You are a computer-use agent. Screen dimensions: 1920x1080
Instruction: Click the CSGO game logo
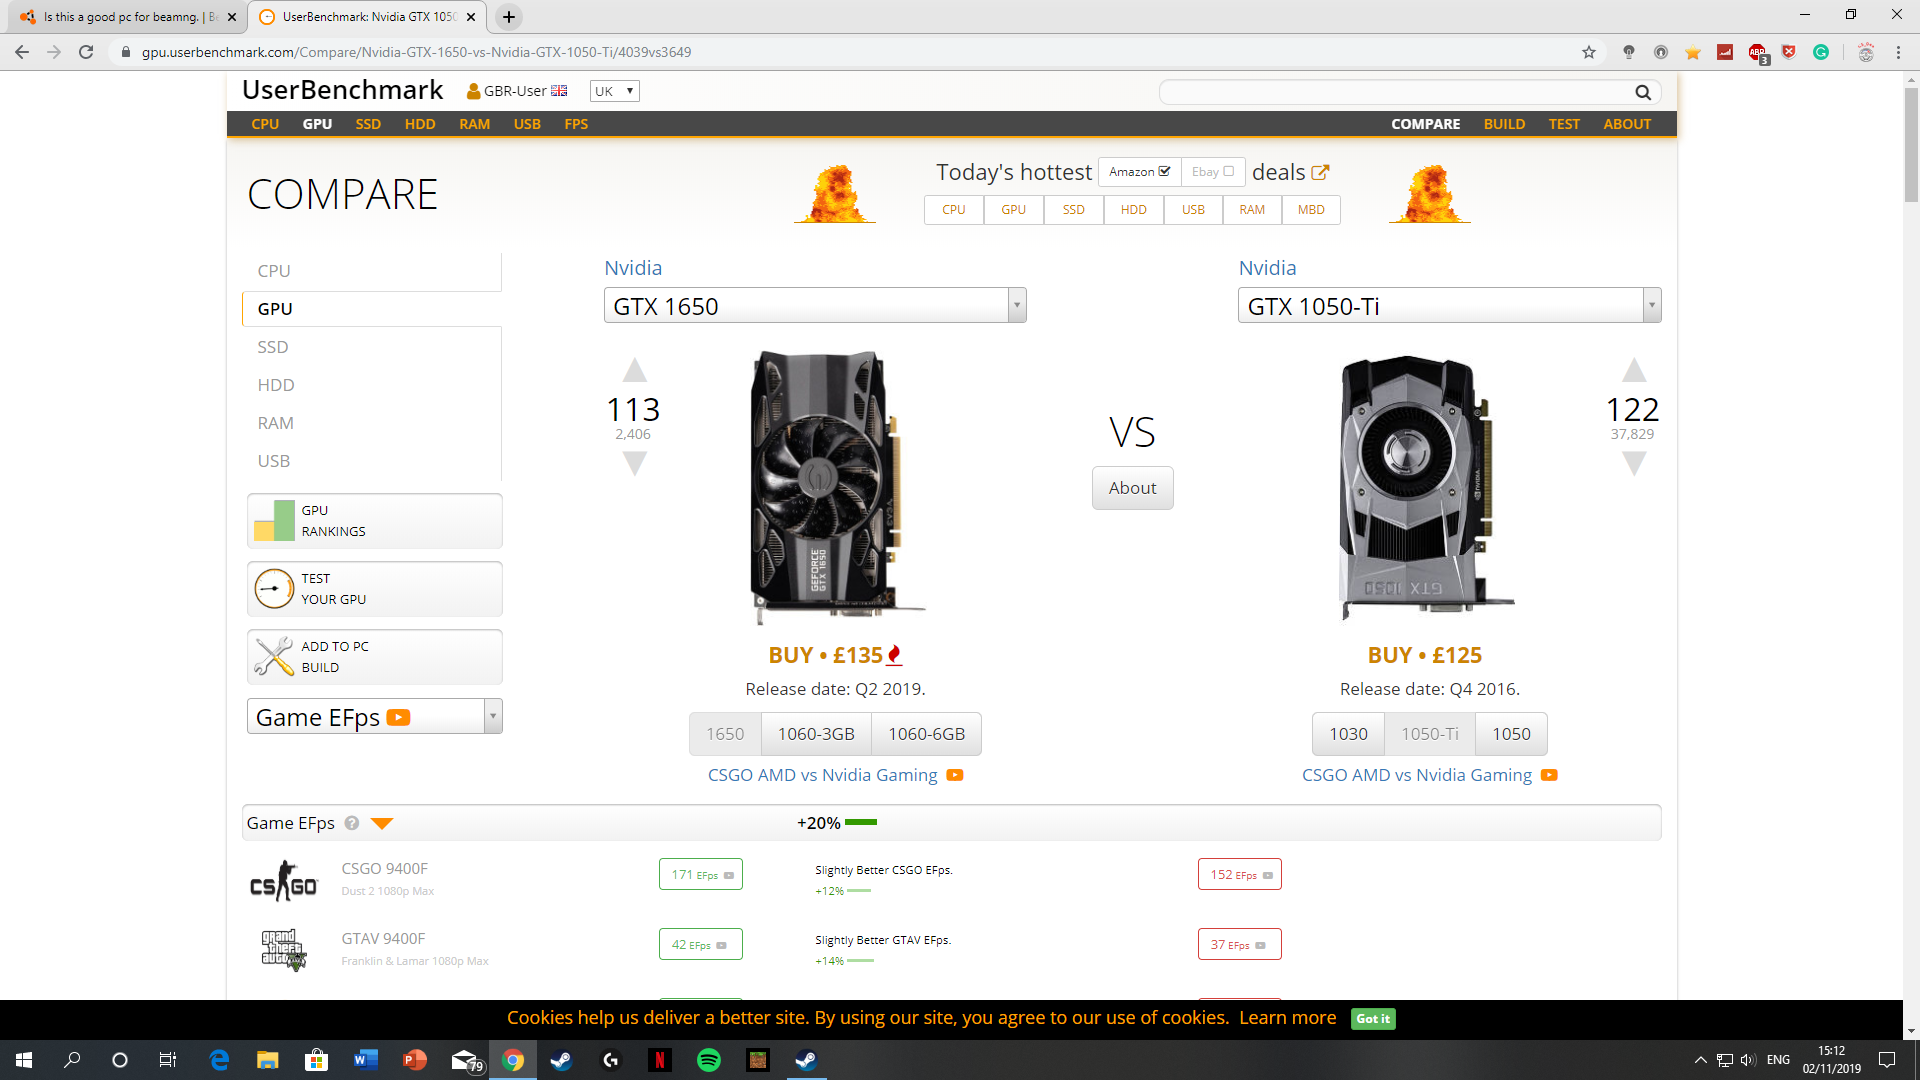click(284, 880)
